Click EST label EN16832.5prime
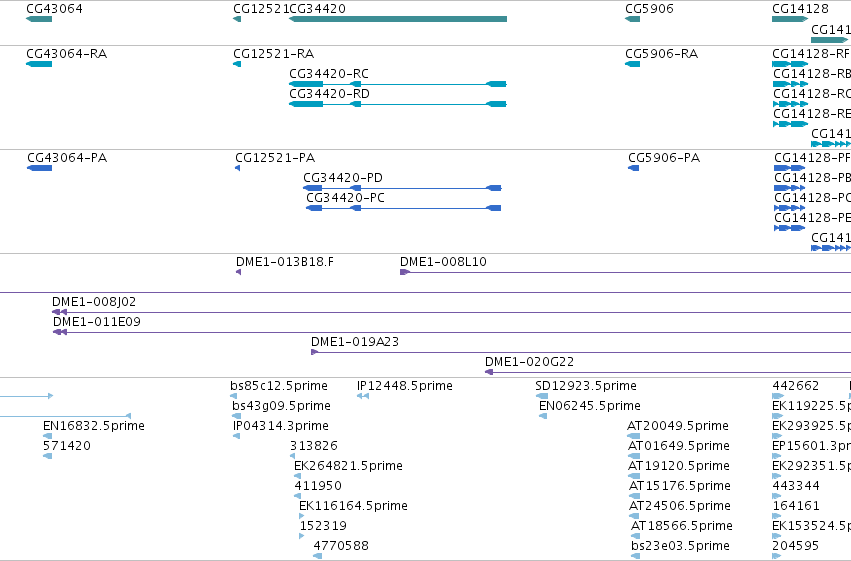This screenshot has height=561, width=851. coord(94,426)
